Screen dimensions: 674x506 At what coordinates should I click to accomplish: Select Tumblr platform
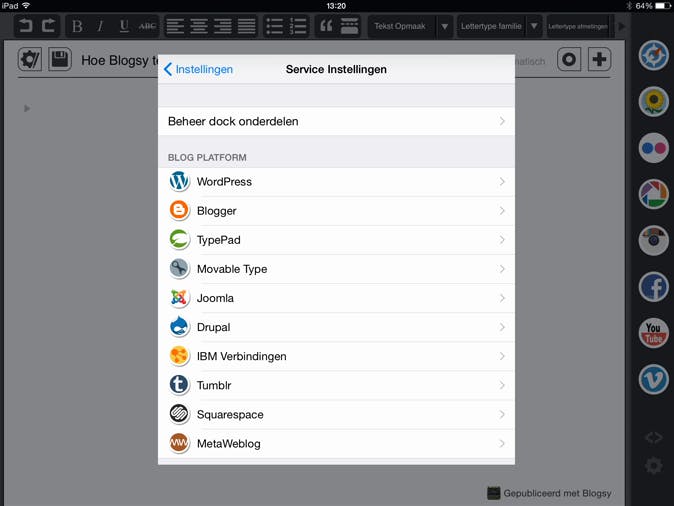336,386
